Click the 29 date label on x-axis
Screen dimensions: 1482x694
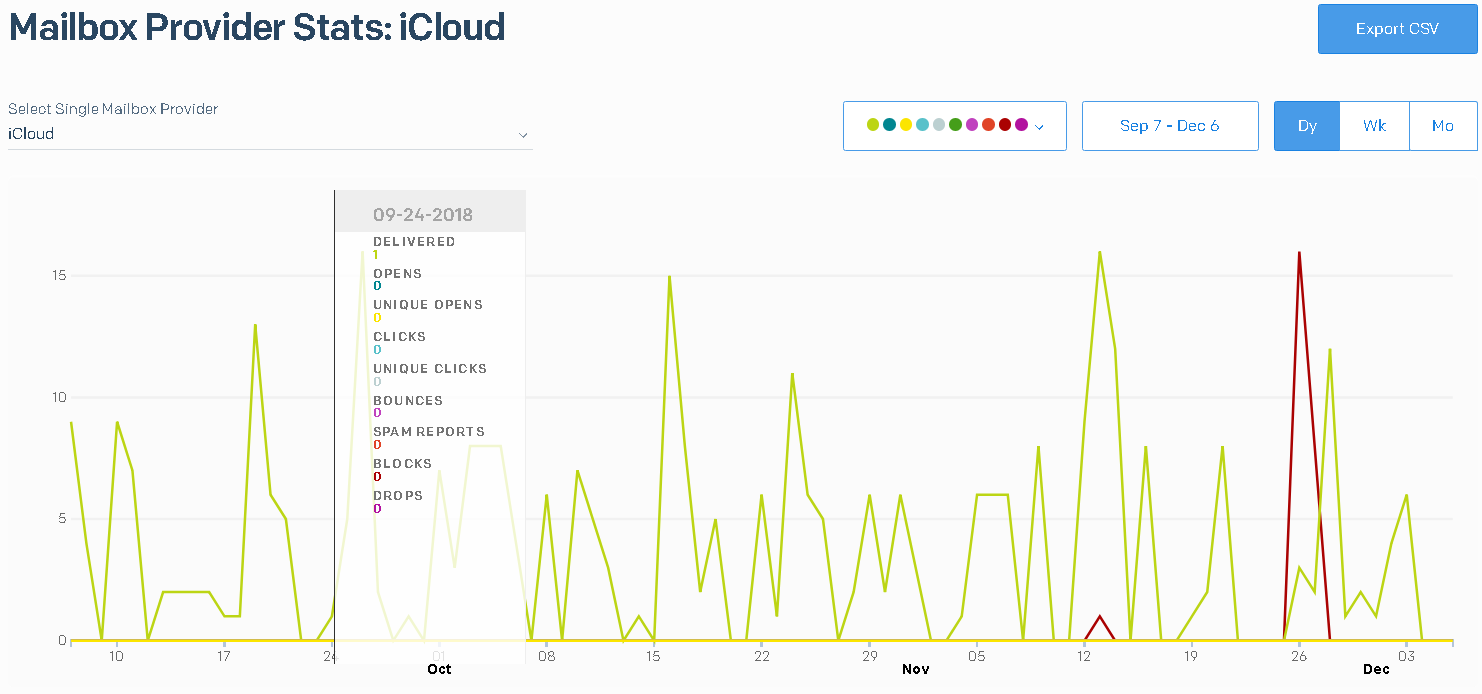click(869, 656)
